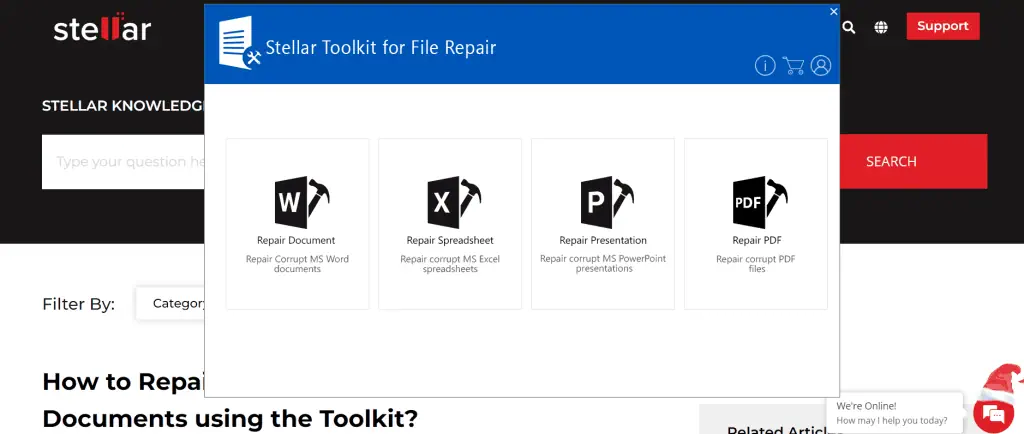Click the shopping cart icon
Image resolution: width=1024 pixels, height=434 pixels.
tap(793, 65)
